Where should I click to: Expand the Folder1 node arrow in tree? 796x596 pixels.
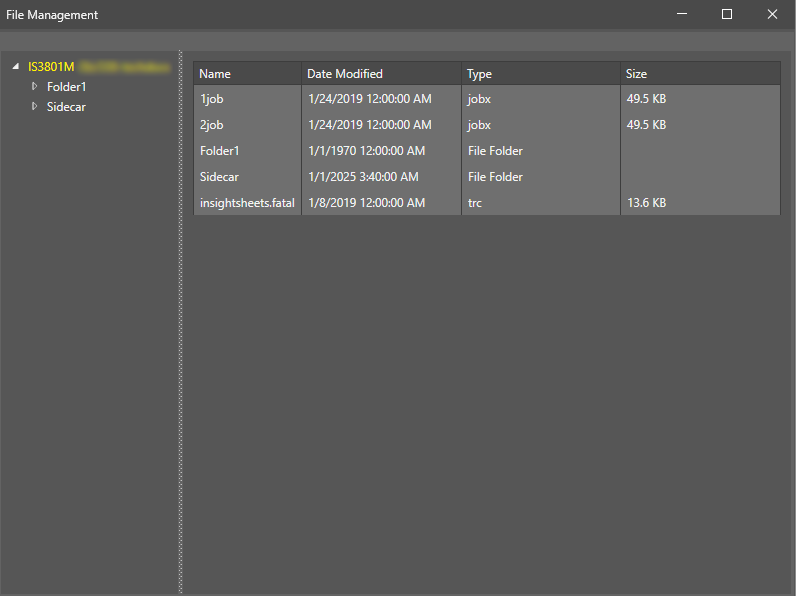click(35, 87)
